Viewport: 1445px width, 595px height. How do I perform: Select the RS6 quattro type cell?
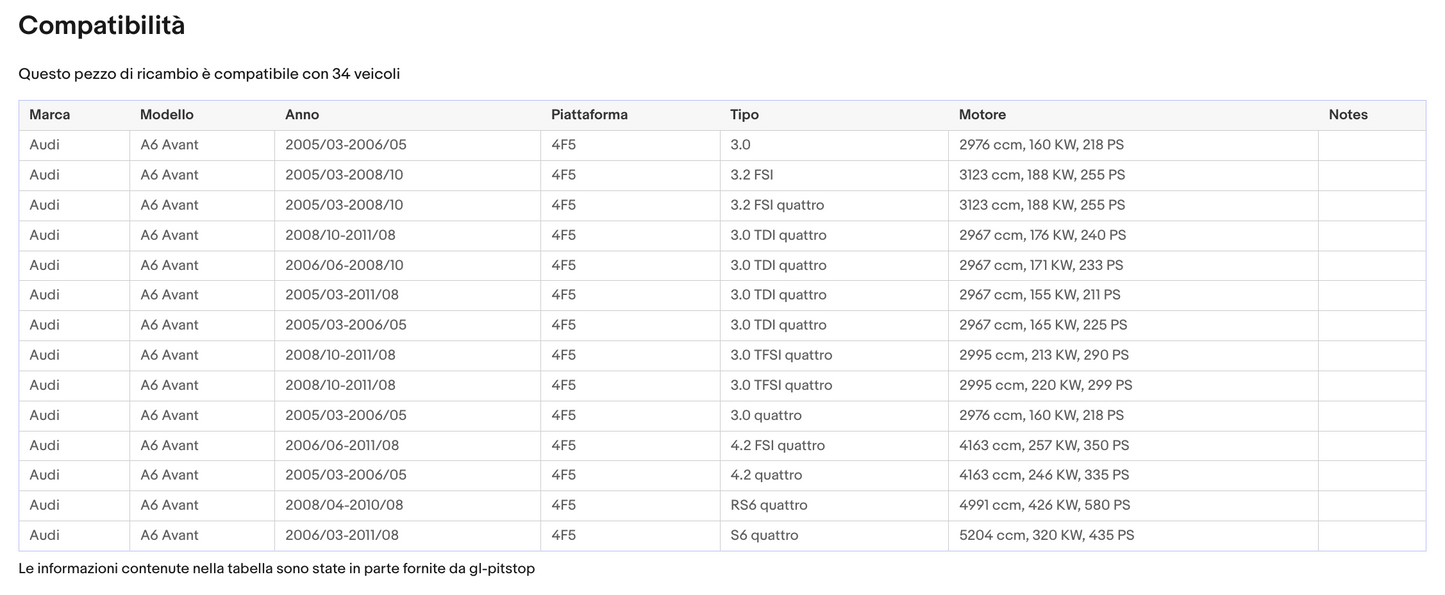coord(768,505)
